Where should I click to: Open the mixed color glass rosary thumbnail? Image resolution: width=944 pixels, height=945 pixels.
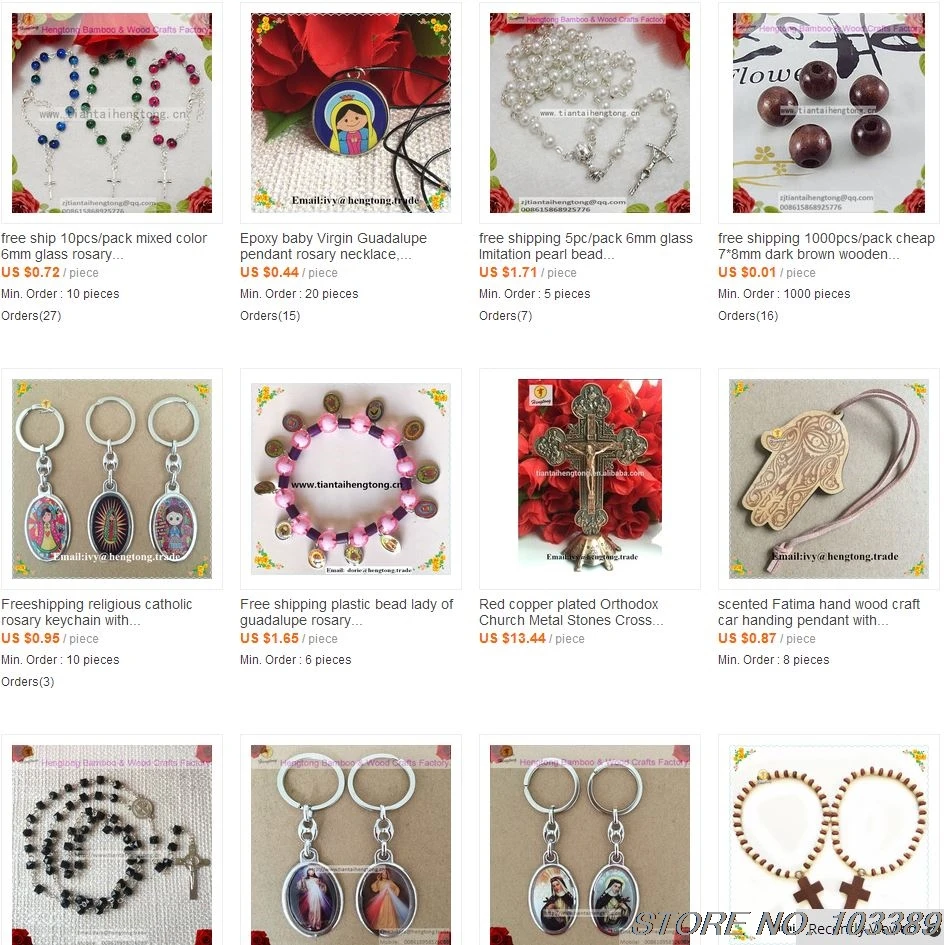click(112, 113)
